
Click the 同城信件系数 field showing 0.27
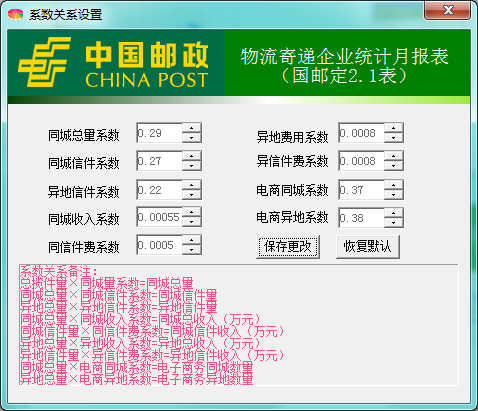point(159,161)
